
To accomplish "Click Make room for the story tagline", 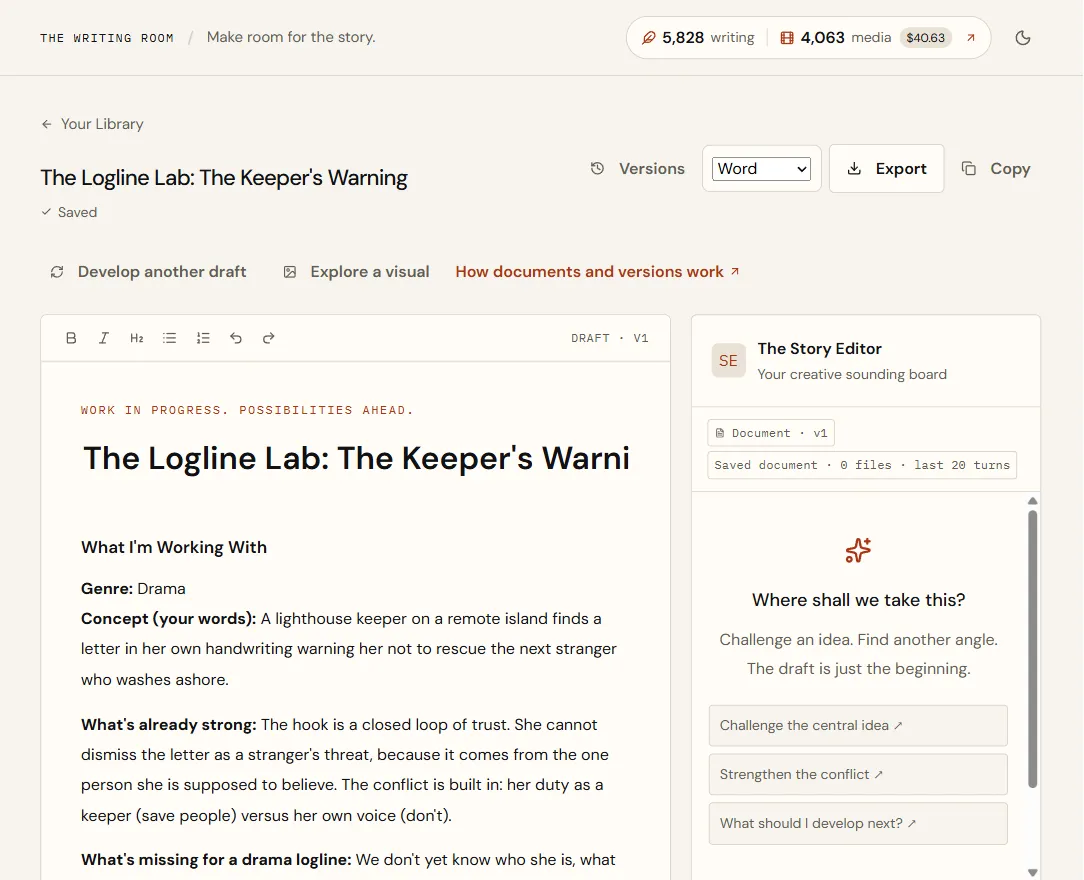I will [291, 37].
